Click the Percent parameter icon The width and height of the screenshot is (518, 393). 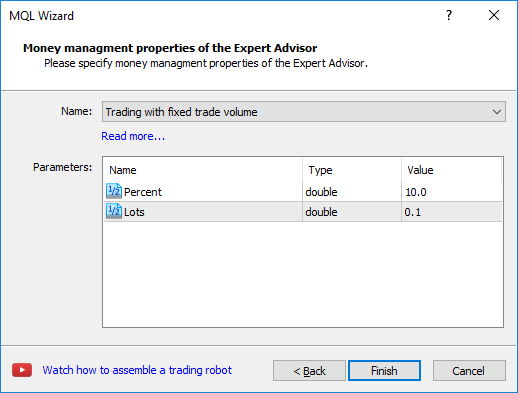tap(114, 191)
